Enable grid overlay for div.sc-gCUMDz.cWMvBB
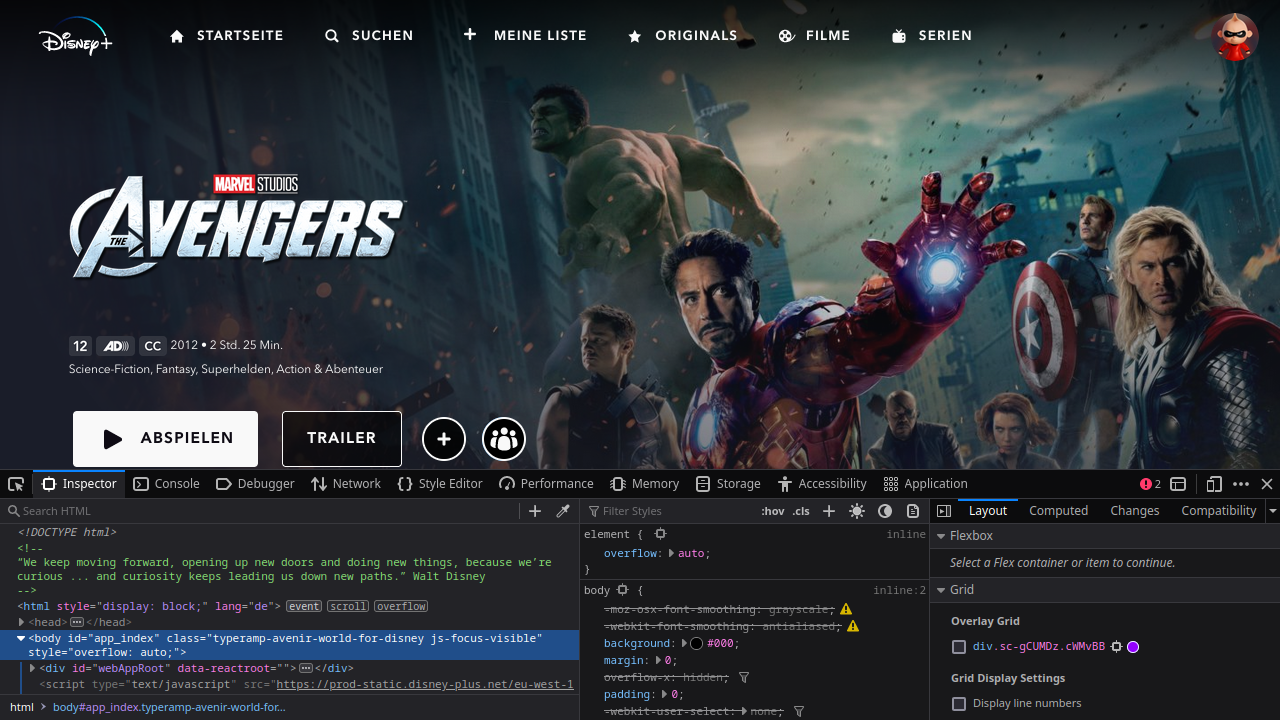 click(x=959, y=647)
